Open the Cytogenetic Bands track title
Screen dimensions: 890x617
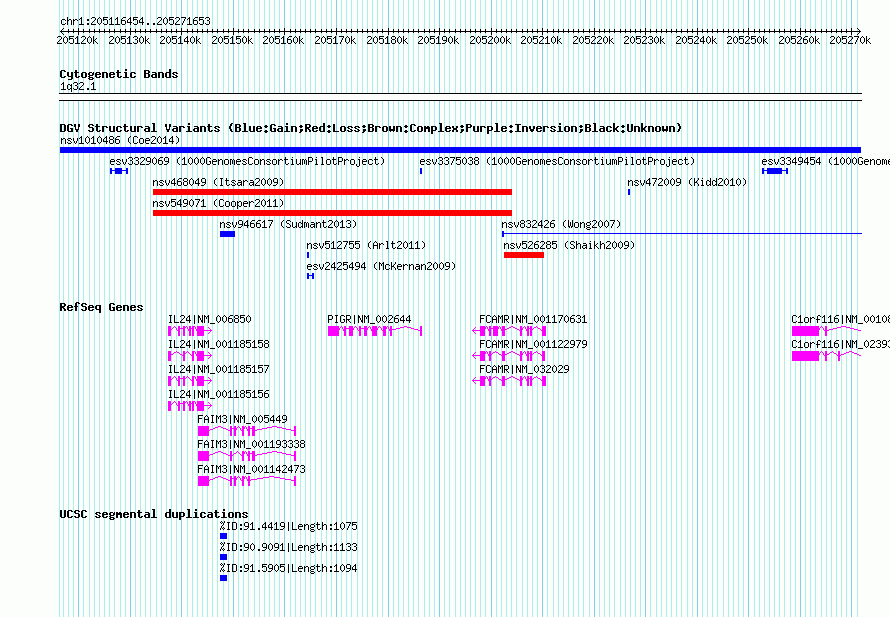coord(119,74)
